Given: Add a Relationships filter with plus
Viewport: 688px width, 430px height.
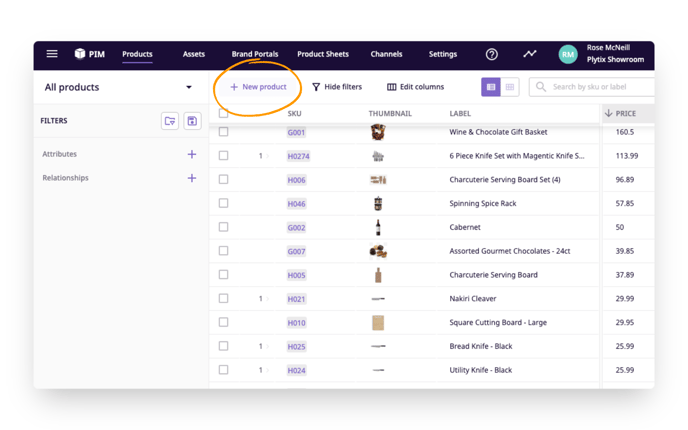Looking at the screenshot, I should click(192, 178).
